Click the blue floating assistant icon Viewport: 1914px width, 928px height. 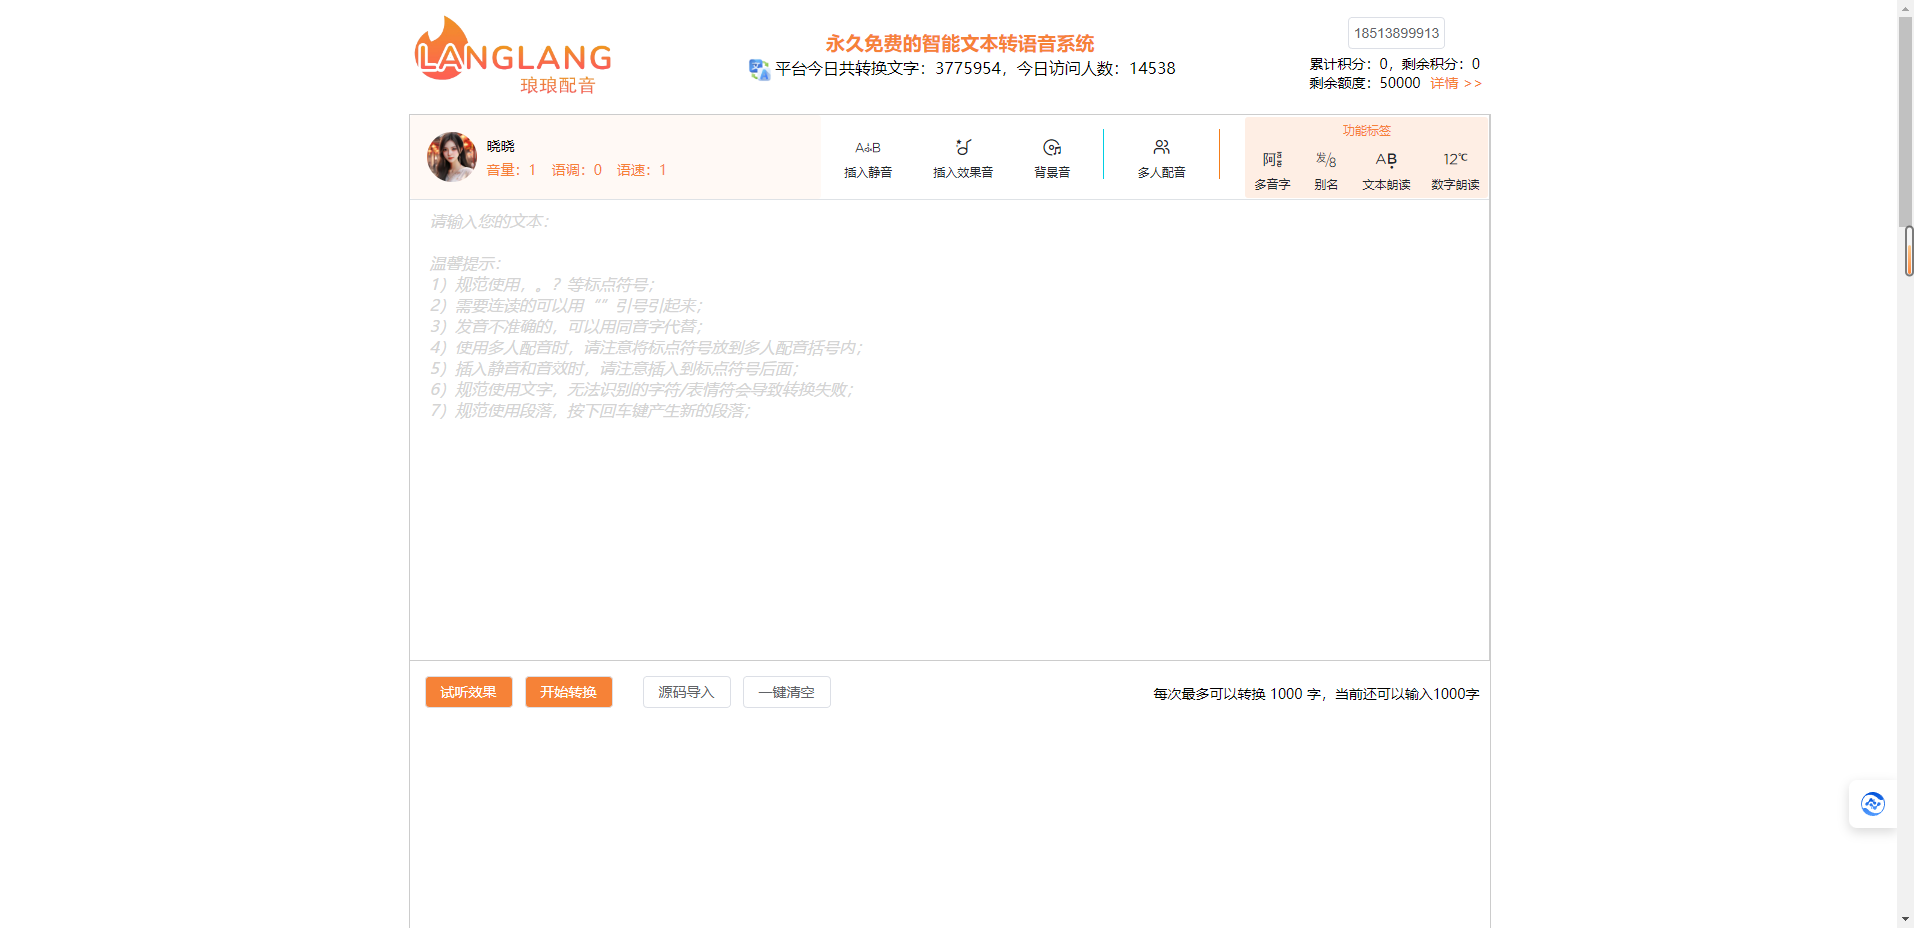[1872, 804]
